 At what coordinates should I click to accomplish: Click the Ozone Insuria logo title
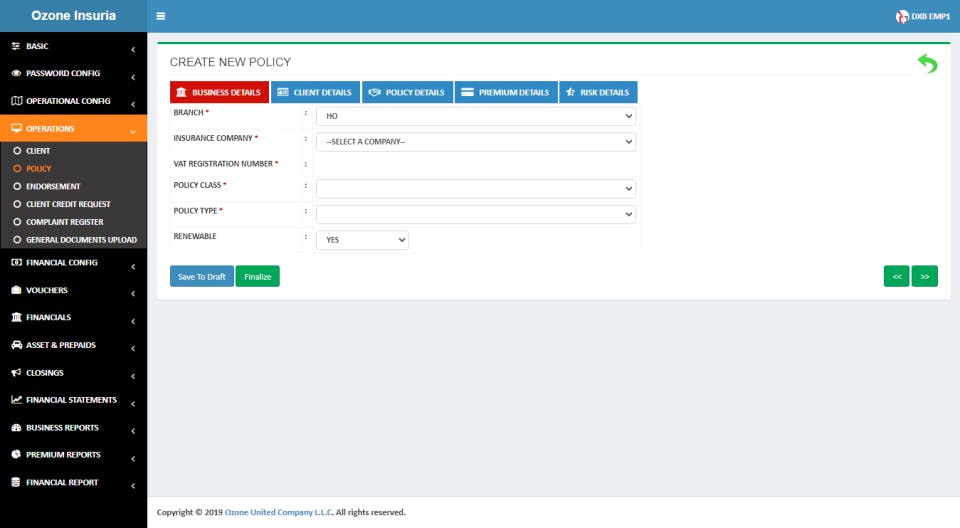[x=73, y=15]
